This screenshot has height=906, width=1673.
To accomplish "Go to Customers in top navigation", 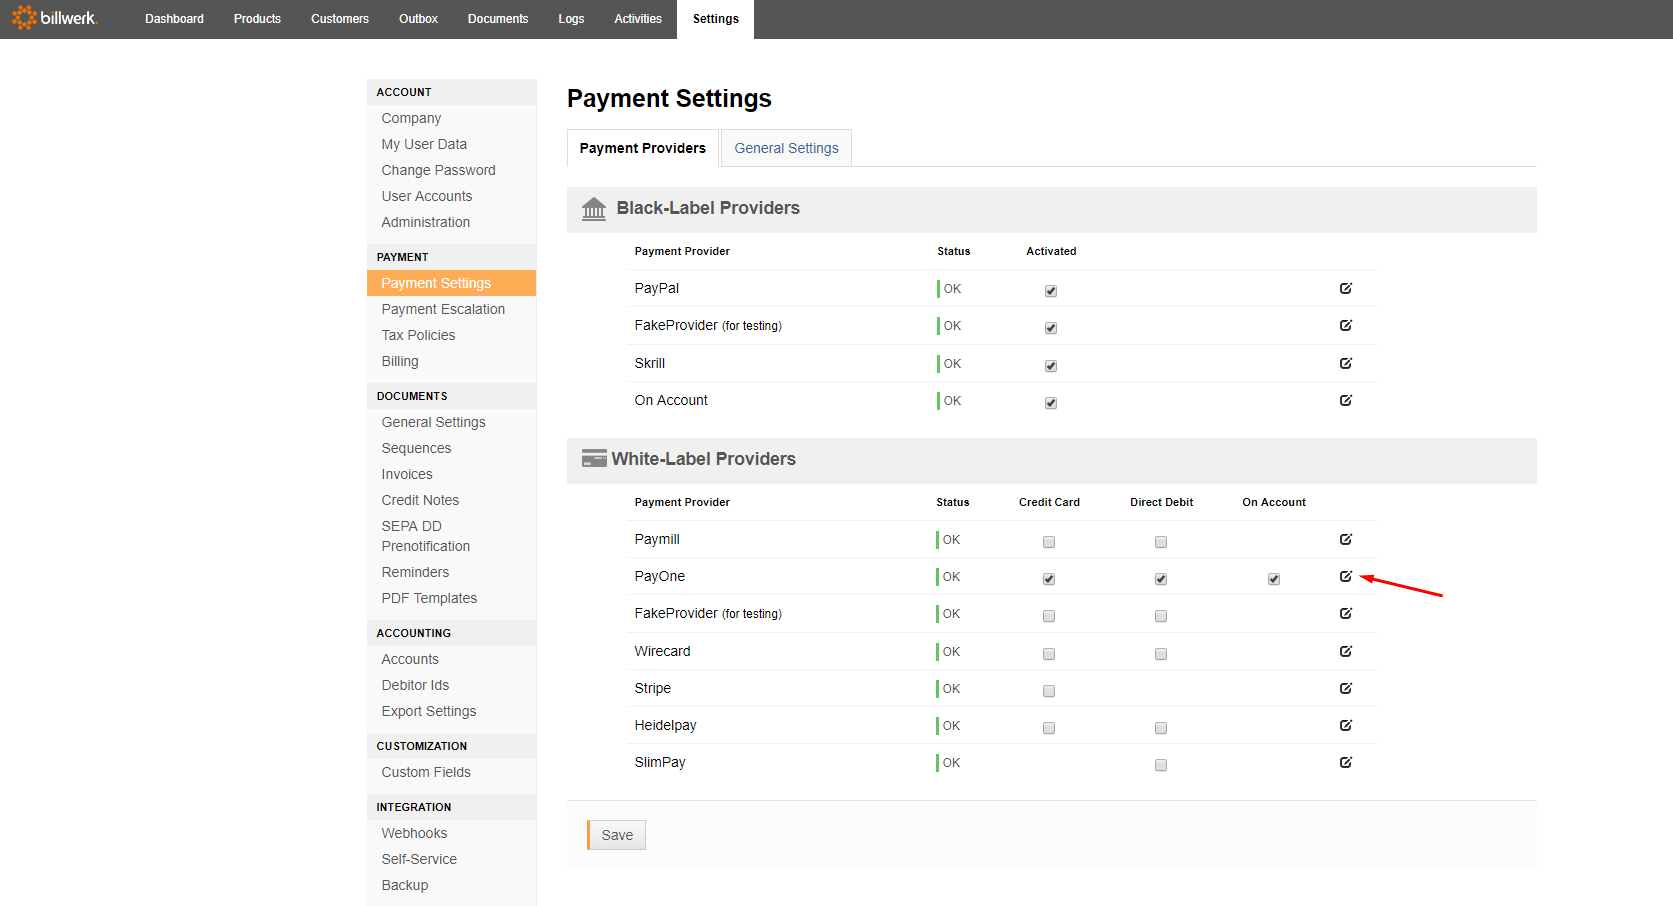I will click(340, 19).
